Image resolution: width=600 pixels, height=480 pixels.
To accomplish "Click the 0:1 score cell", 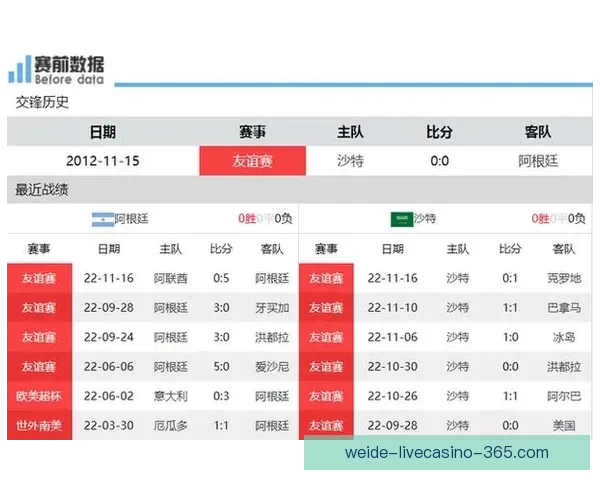I will pos(510,278).
